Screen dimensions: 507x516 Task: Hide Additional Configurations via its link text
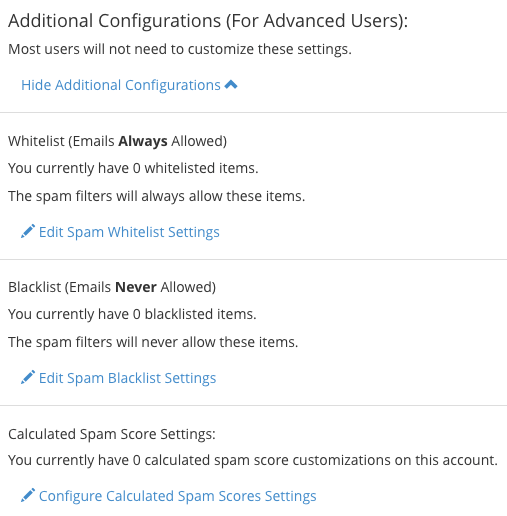(121, 85)
